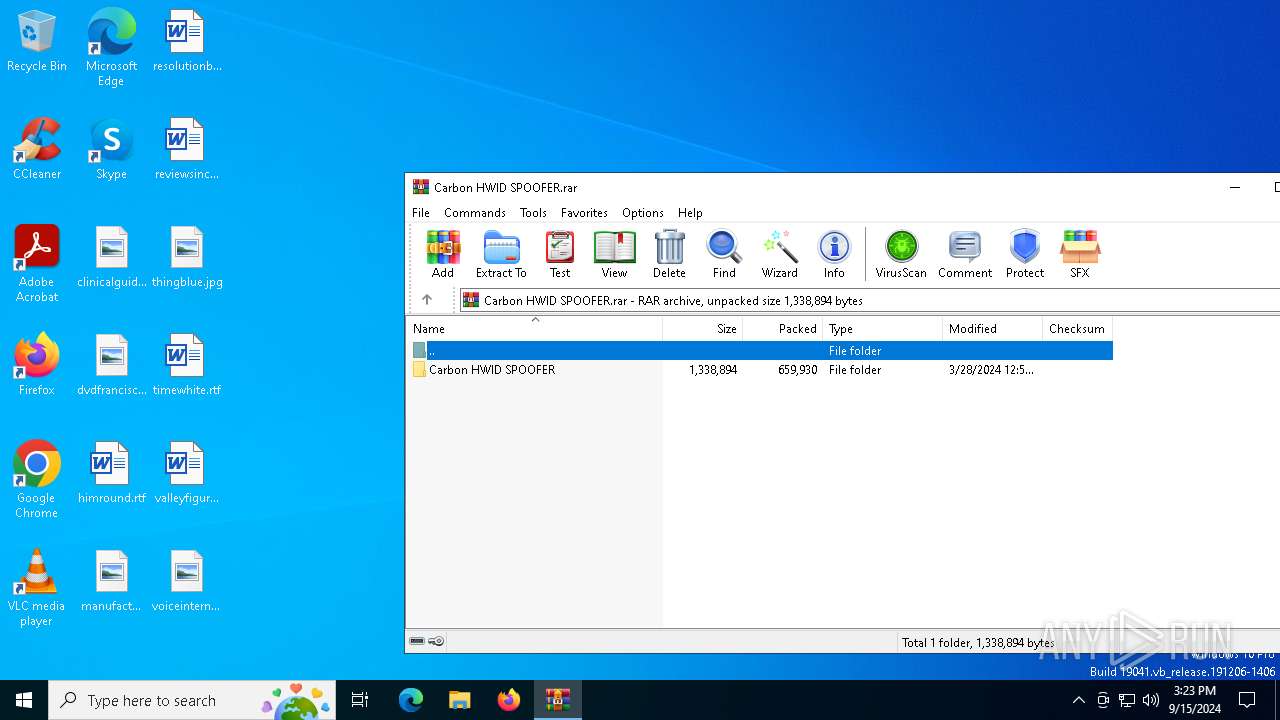Select the manufact... image file on the desktop
Image resolution: width=1280 pixels, height=720 pixels.
coord(111,582)
